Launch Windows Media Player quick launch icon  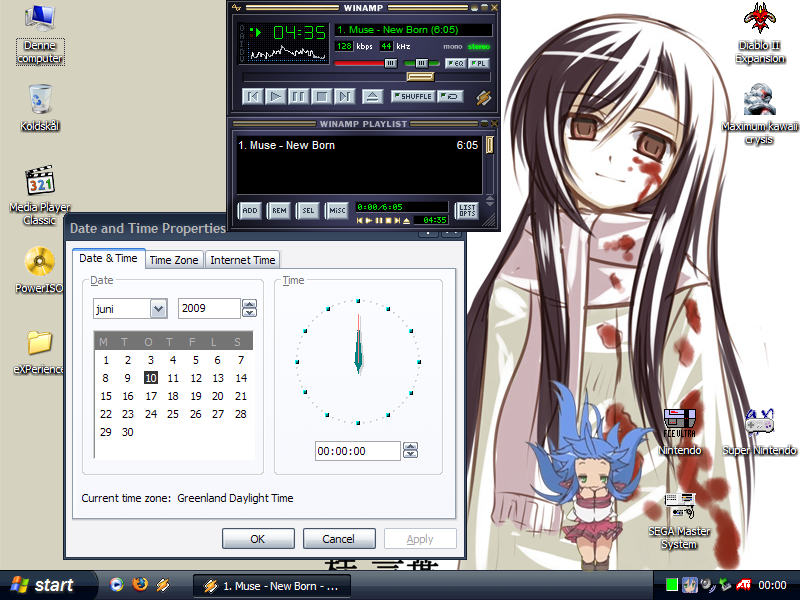coord(117,585)
